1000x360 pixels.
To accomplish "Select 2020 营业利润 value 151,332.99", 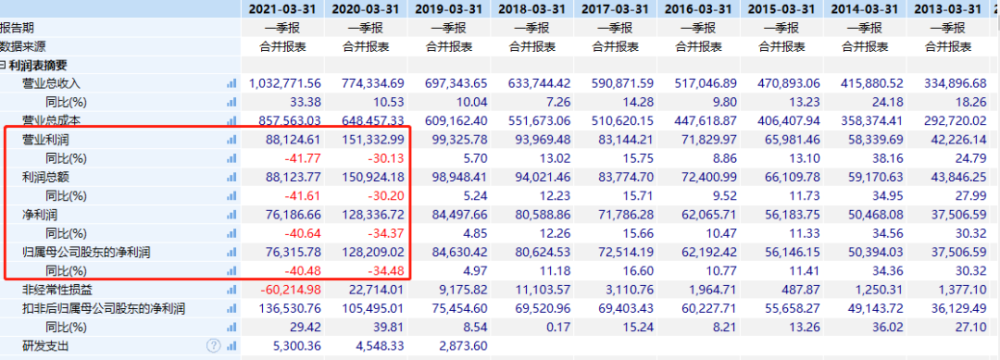I will (x=374, y=140).
